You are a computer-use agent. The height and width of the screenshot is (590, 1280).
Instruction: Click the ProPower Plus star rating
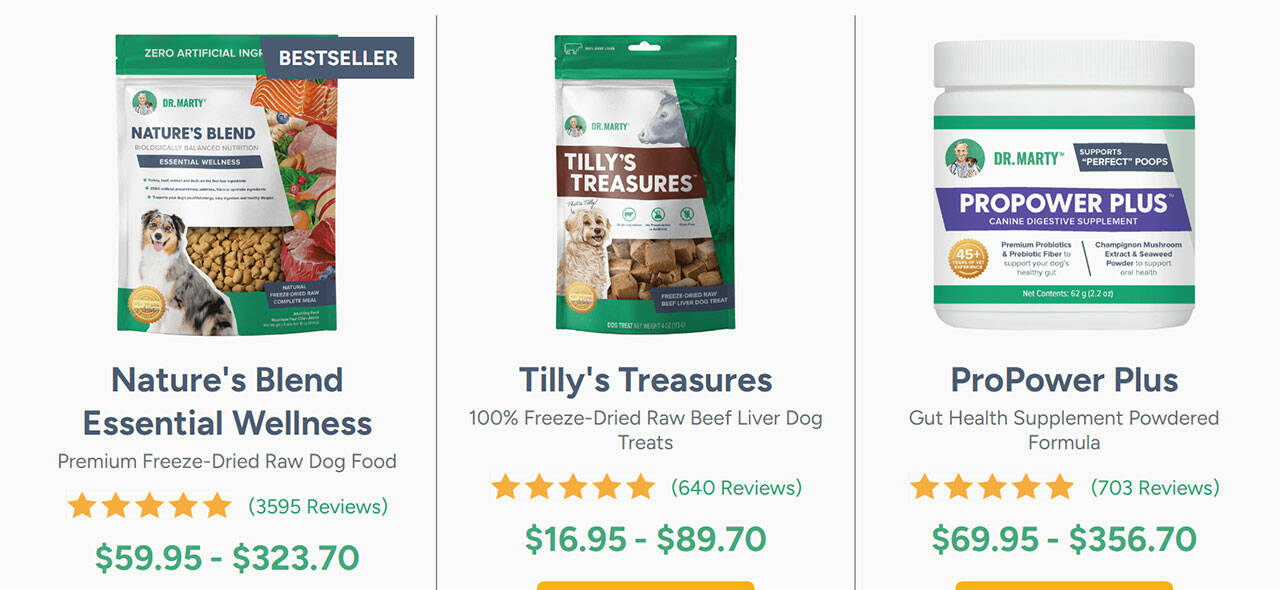click(x=992, y=488)
